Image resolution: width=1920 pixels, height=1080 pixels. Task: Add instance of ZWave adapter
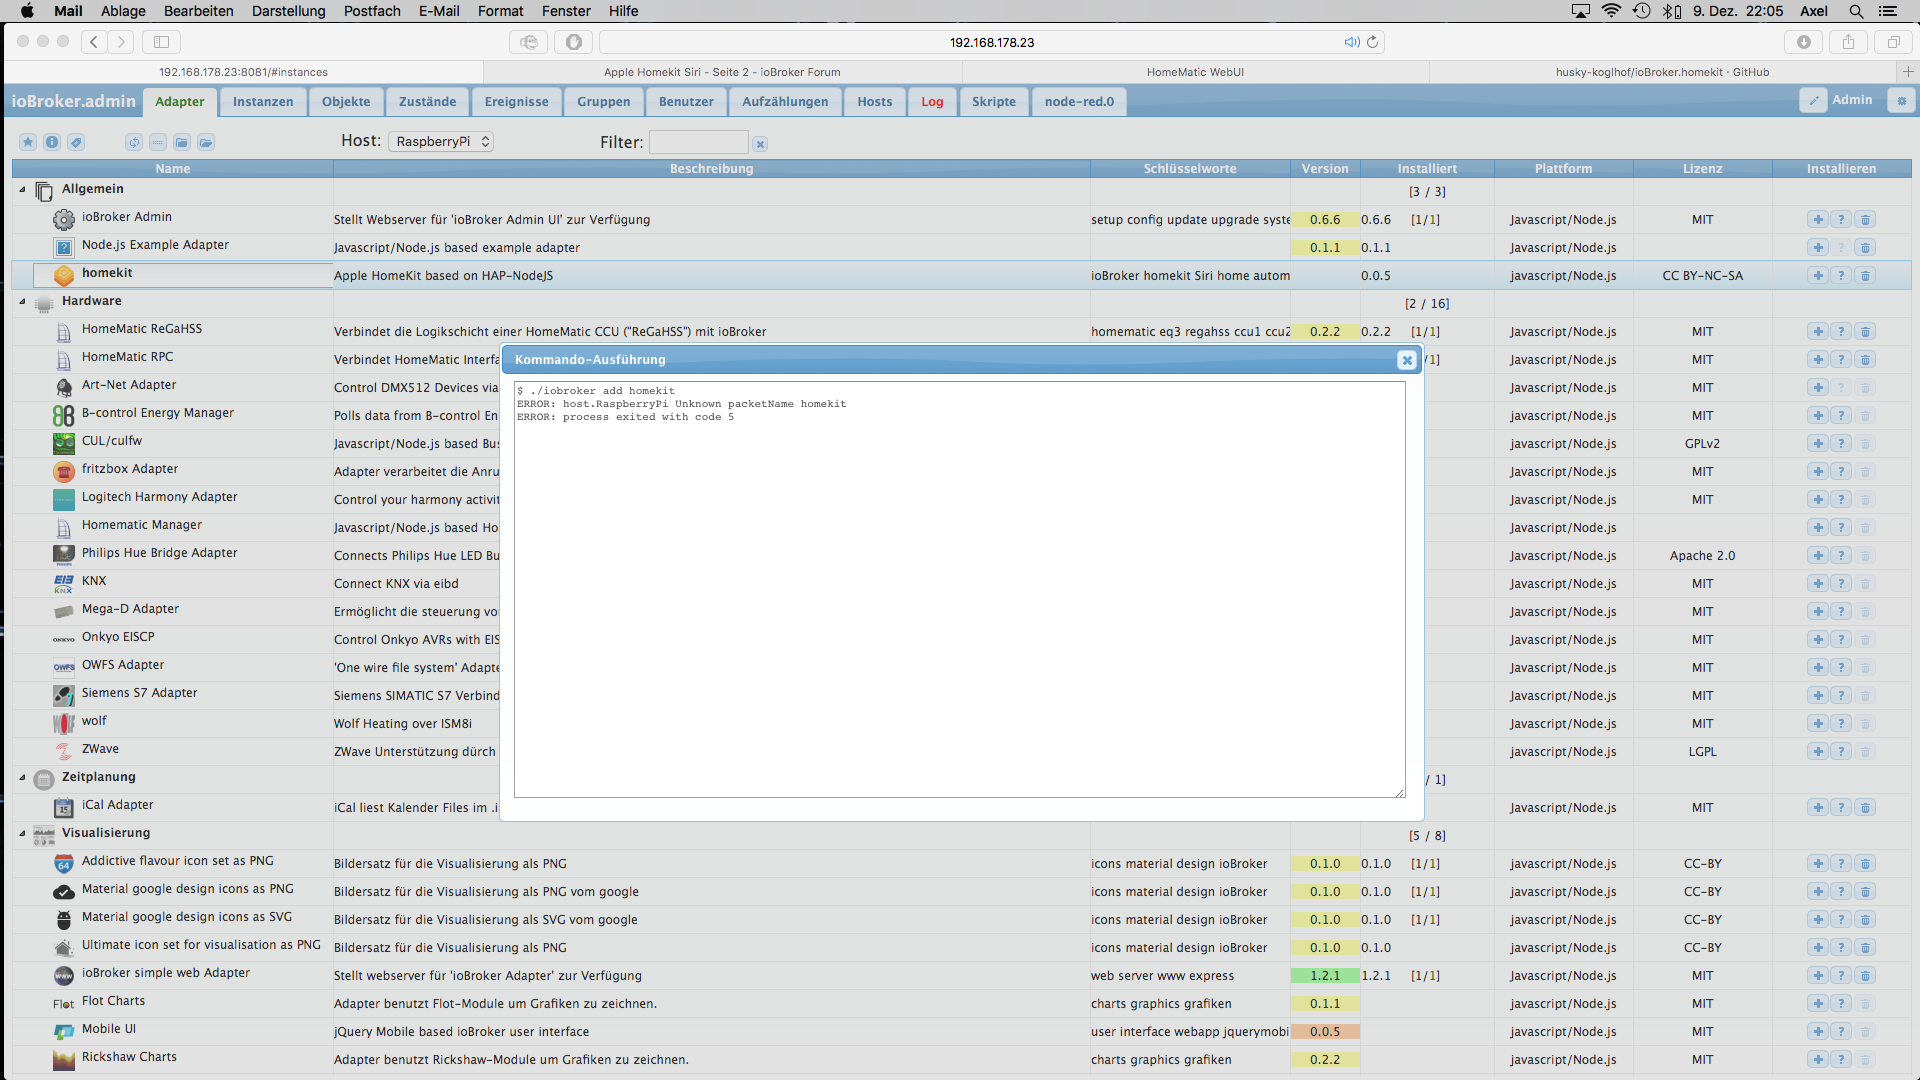(1818, 752)
